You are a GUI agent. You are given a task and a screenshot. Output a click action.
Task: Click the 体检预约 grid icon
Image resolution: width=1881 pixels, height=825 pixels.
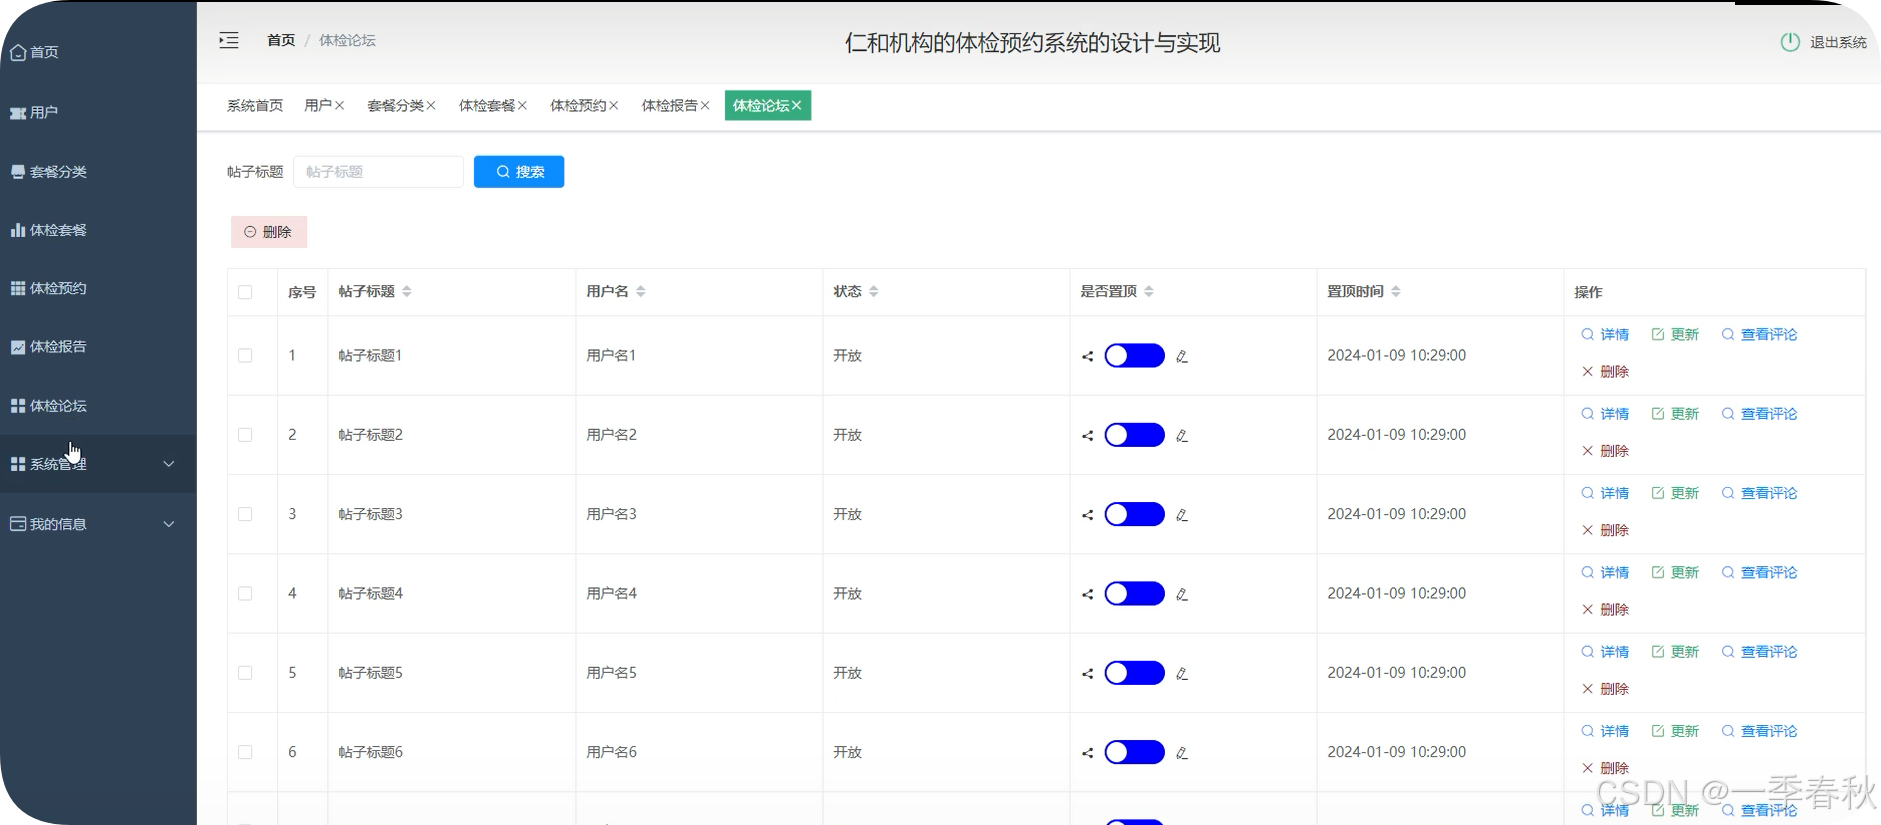click(18, 288)
